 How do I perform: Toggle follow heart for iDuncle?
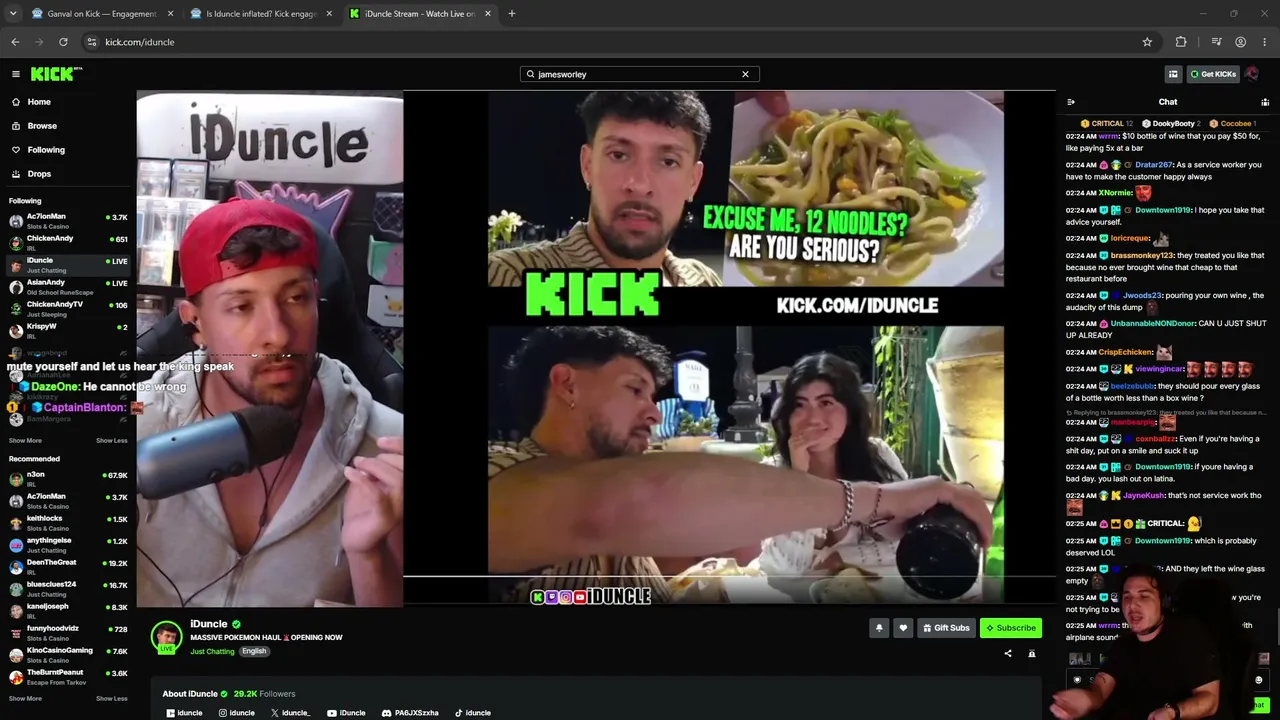(x=903, y=628)
